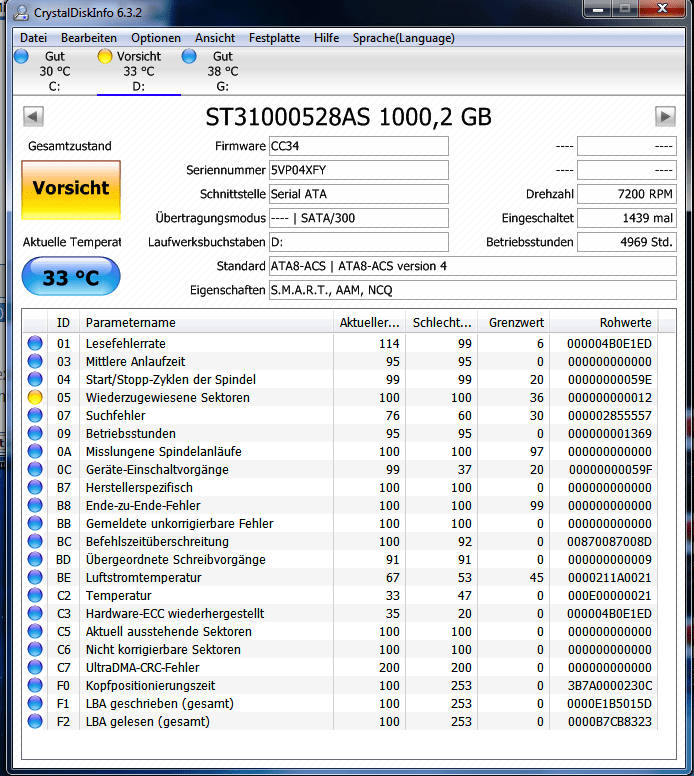Click status orb of Befehlszeitüberschreitung row
The image size is (694, 776).
click(35, 541)
